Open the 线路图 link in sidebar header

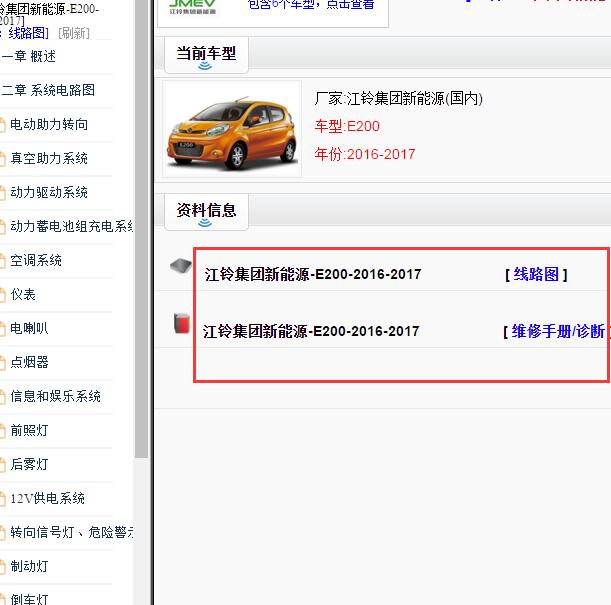[28, 33]
